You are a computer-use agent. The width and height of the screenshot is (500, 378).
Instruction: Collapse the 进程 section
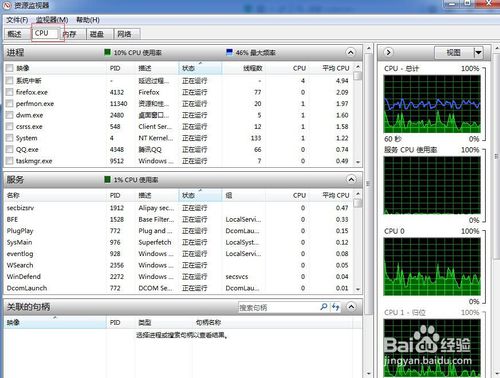pos(350,53)
